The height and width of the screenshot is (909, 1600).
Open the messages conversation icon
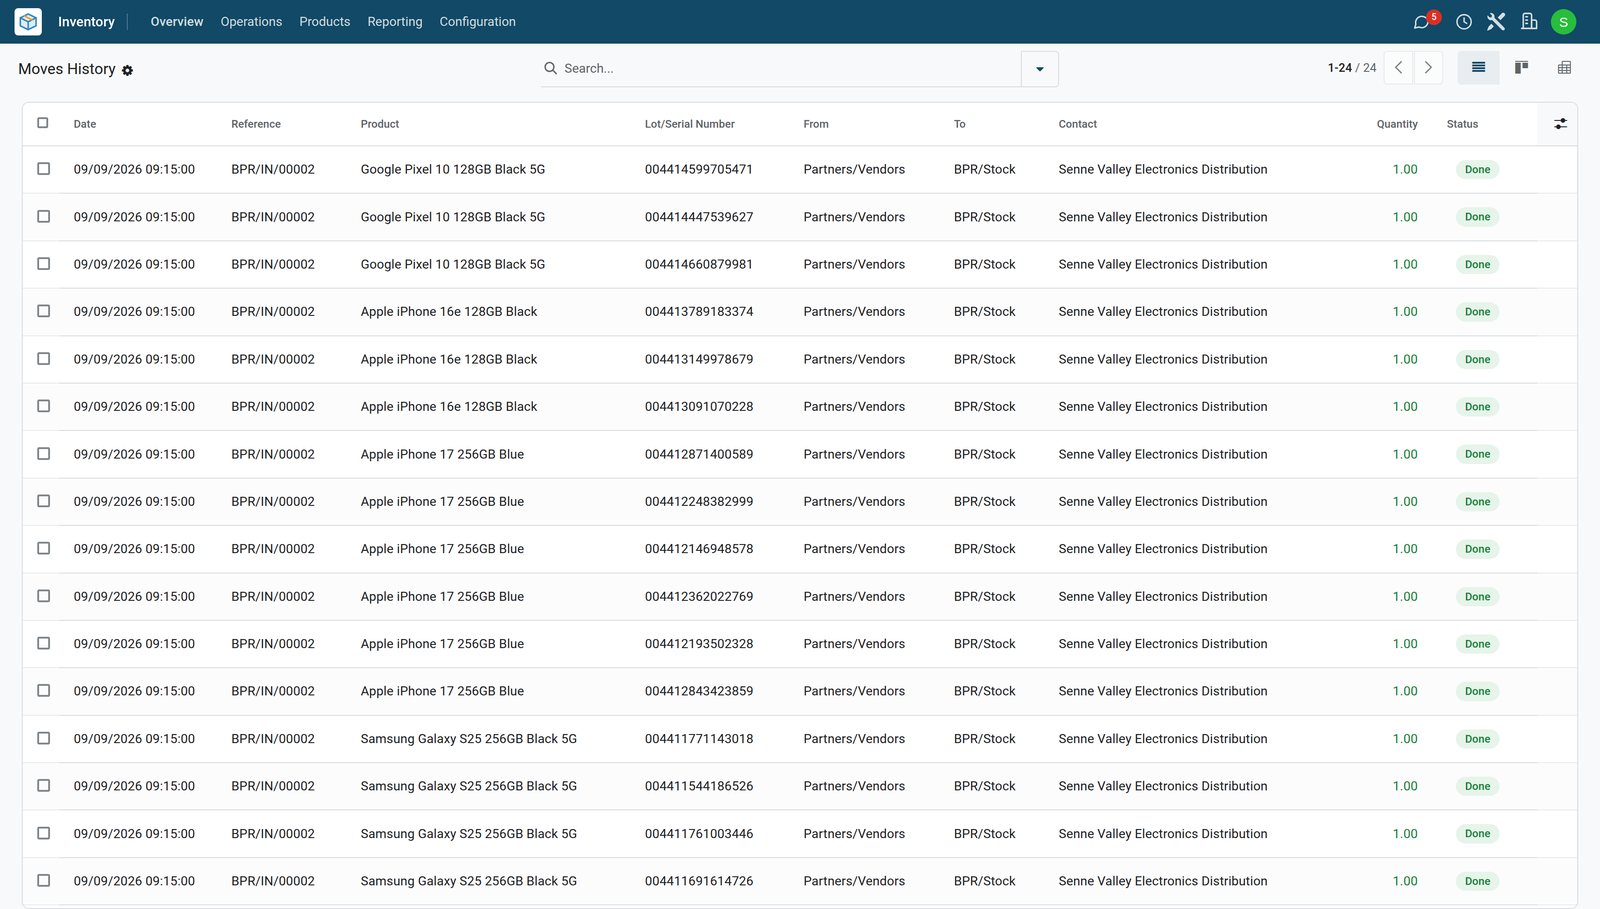pos(1421,22)
